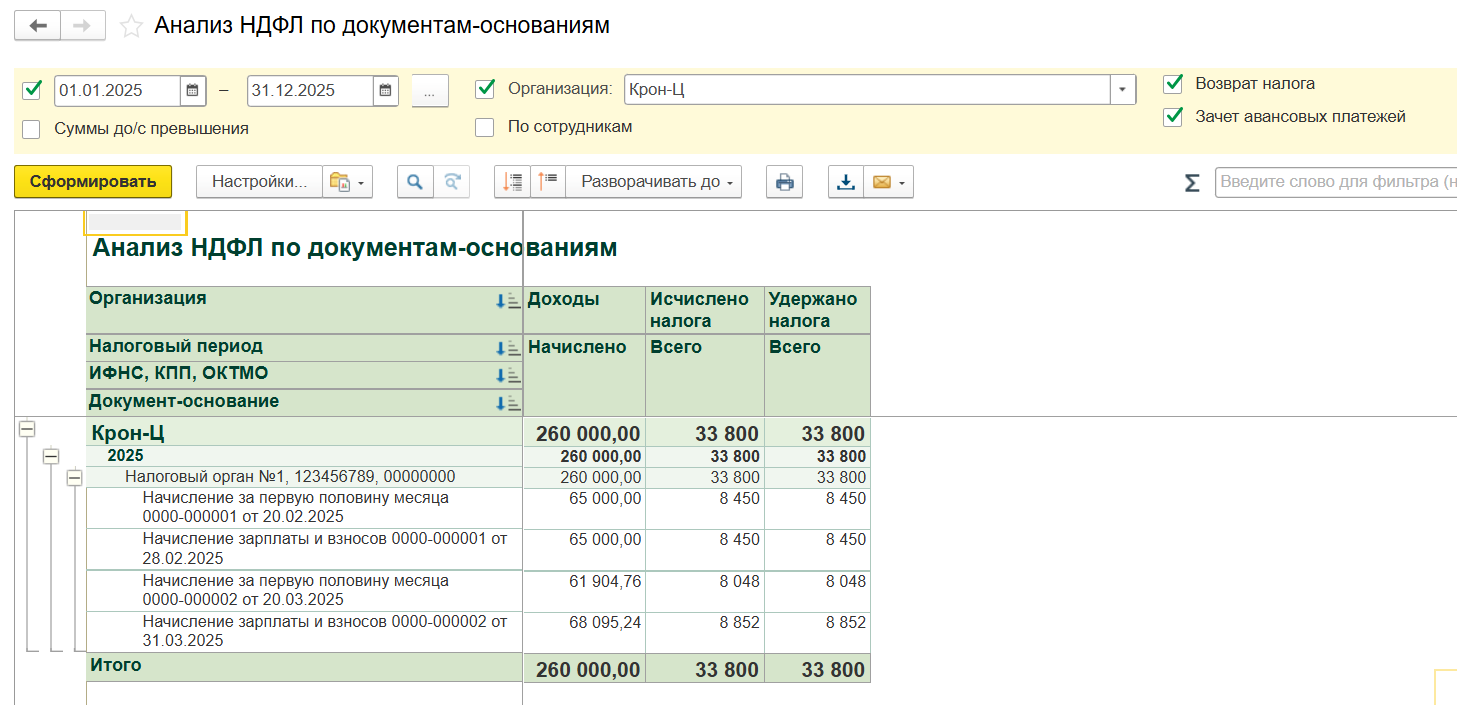Viewport: 1457px width, 705px height.
Task: Collapse the Крон-Ц group
Action: (x=27, y=428)
